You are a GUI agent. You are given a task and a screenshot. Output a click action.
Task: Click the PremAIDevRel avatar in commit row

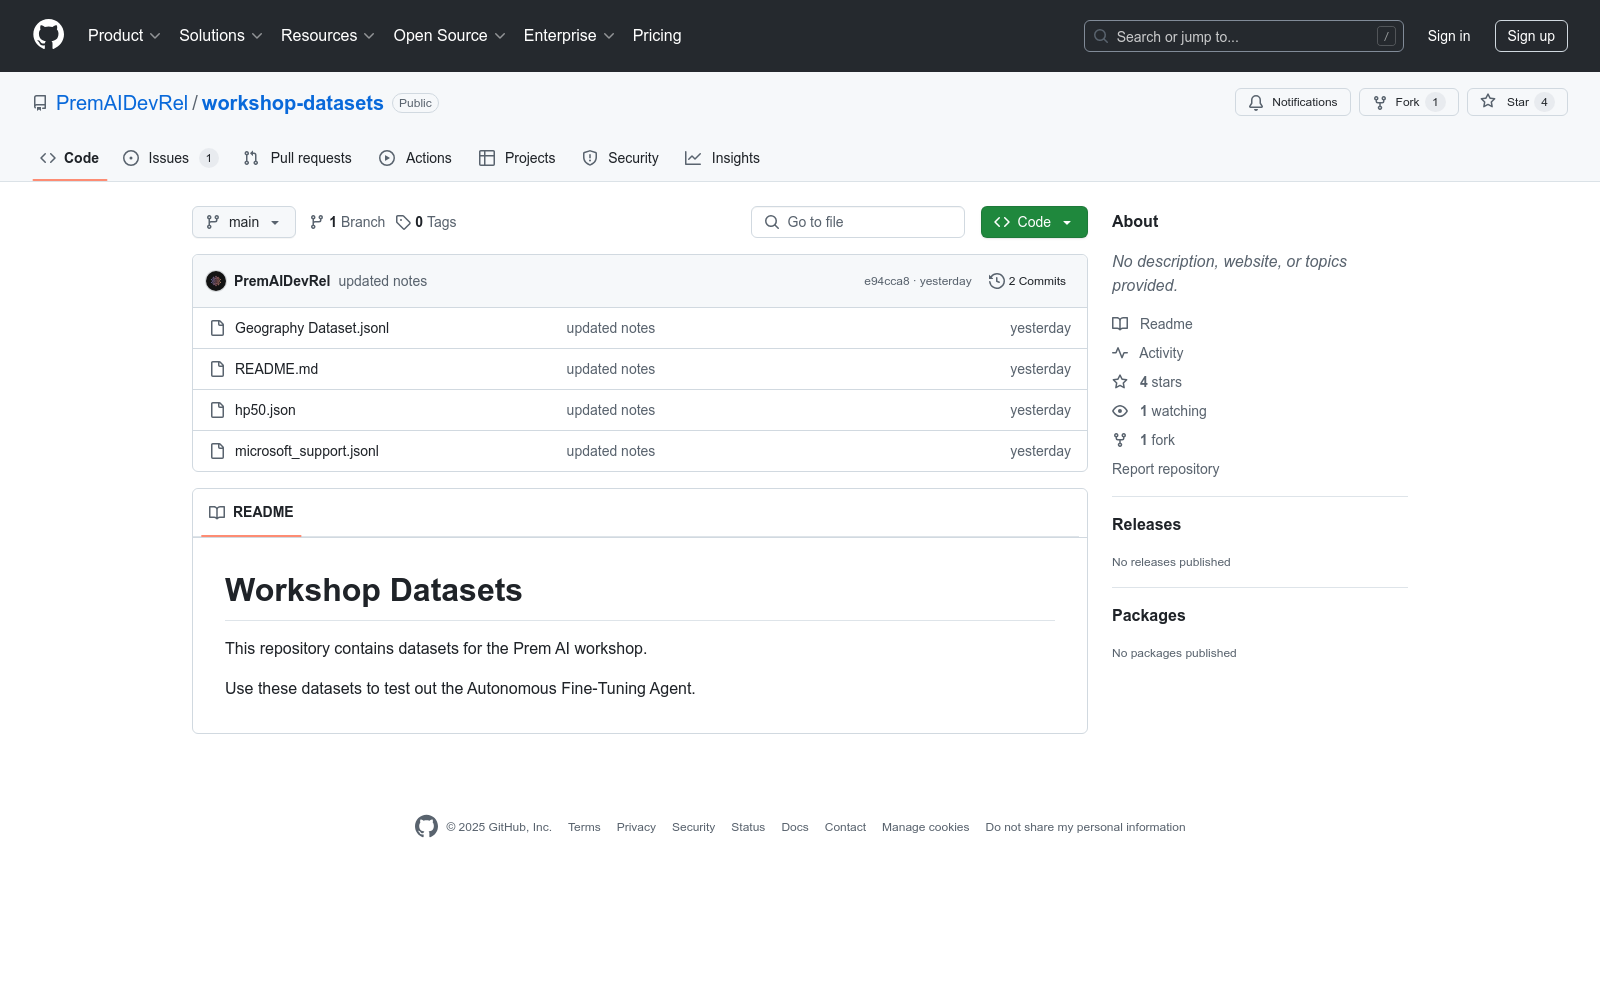[x=216, y=281]
